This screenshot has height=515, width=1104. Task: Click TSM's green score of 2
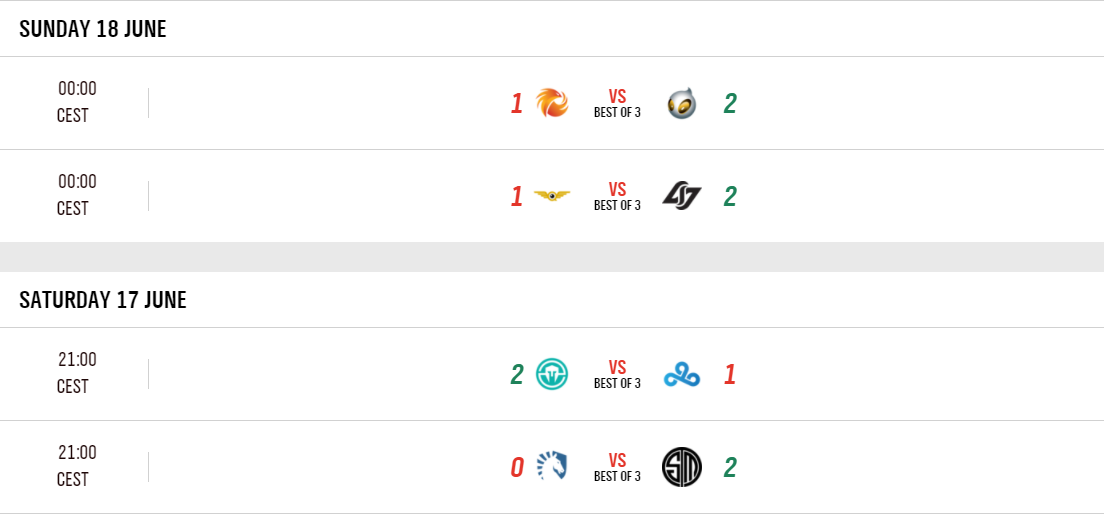point(730,468)
